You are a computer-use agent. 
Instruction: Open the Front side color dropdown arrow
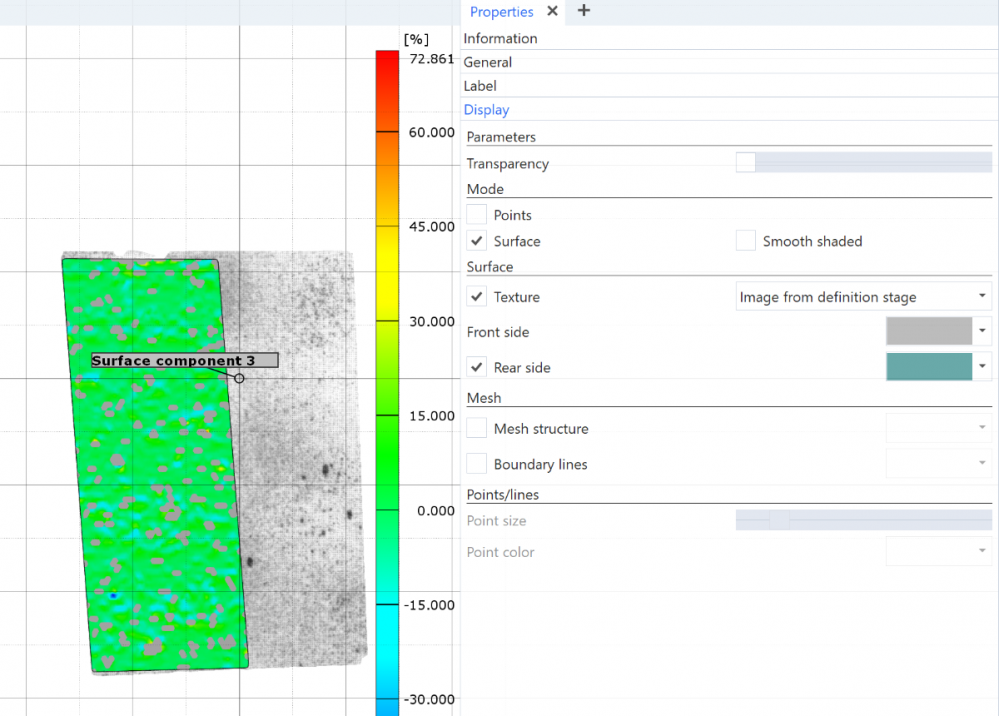tap(983, 331)
